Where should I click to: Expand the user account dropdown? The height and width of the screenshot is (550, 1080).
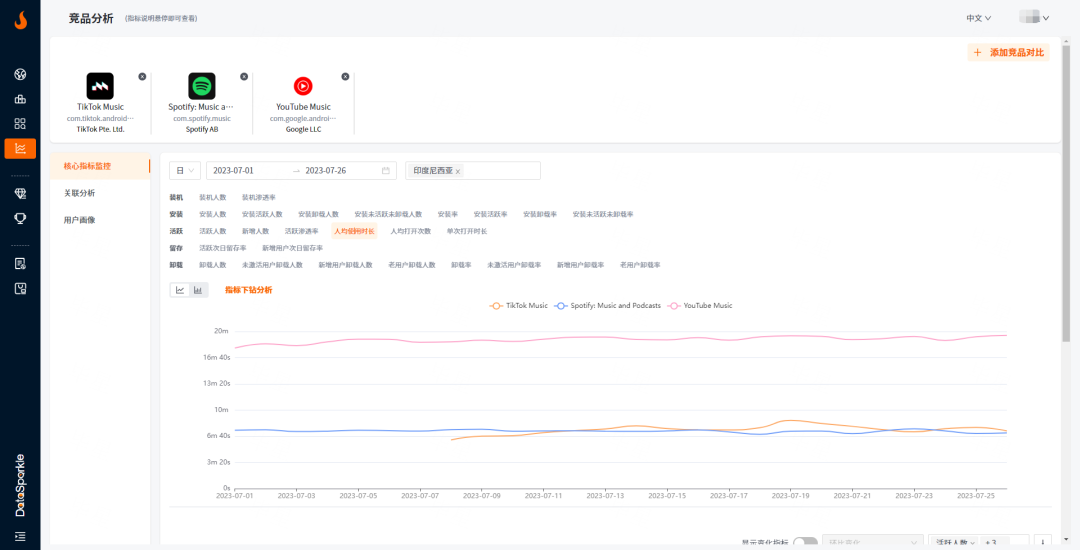click(x=1034, y=18)
